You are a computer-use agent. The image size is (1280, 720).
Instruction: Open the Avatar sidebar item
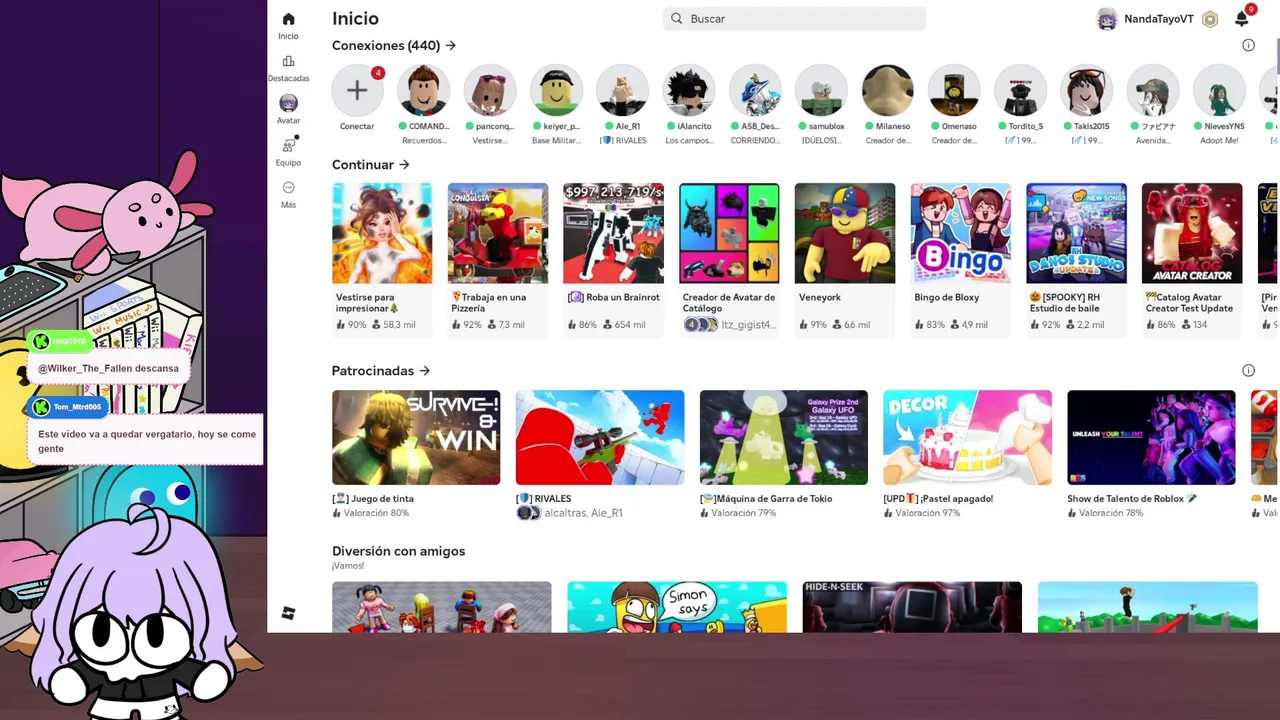(288, 103)
